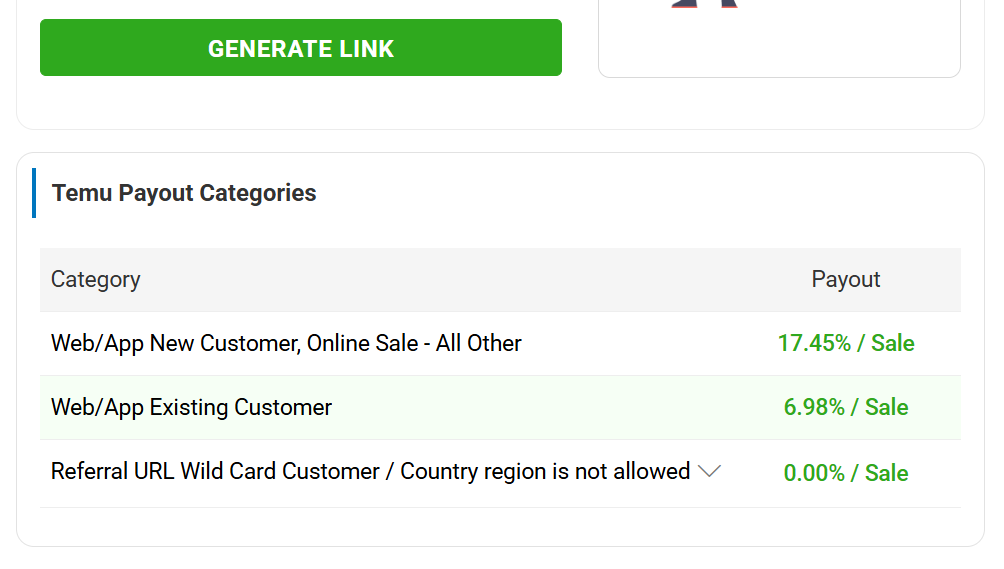This screenshot has height=569, width=1004.
Task: Click the Temu Payout Categories heading
Action: tap(184, 193)
